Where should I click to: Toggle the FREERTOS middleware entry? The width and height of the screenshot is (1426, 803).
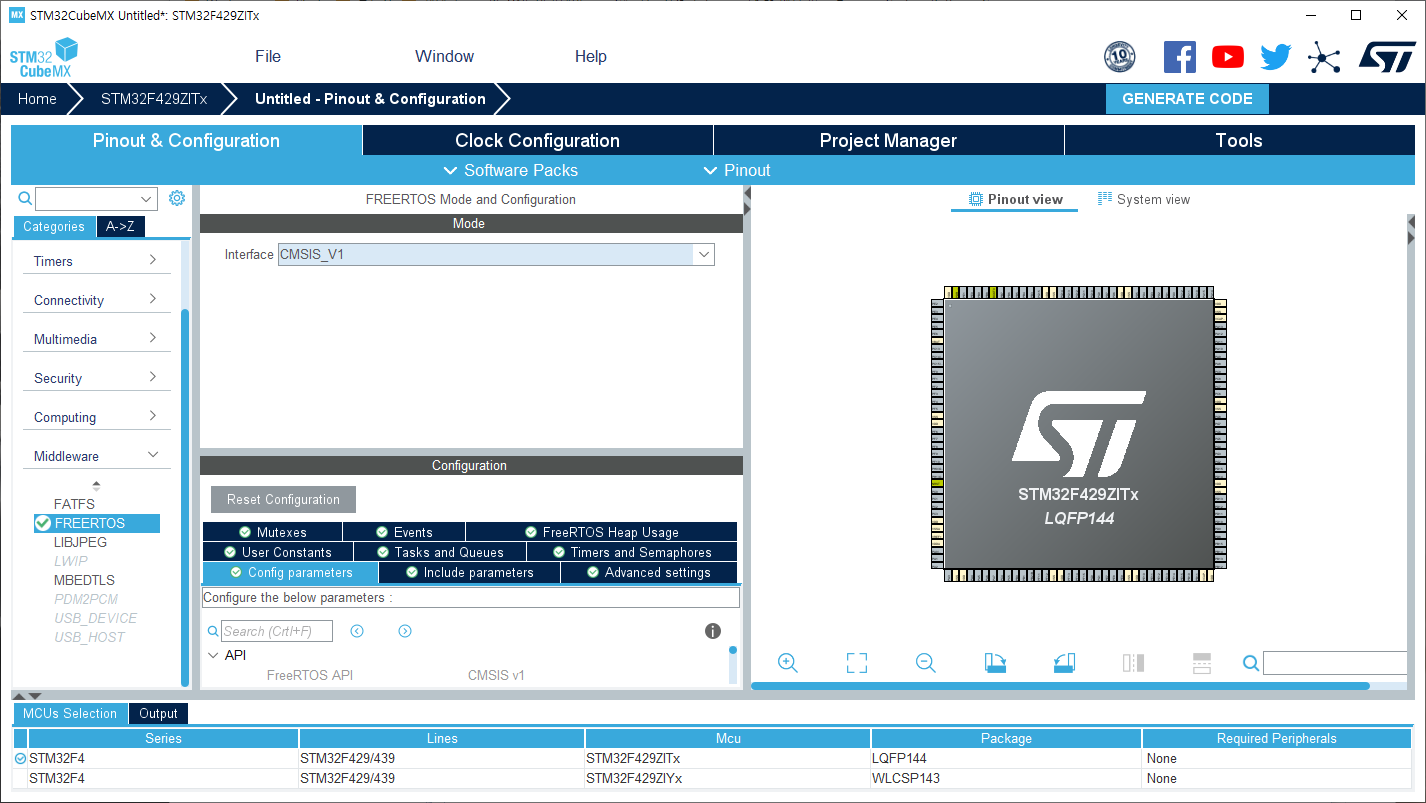[x=96, y=523]
